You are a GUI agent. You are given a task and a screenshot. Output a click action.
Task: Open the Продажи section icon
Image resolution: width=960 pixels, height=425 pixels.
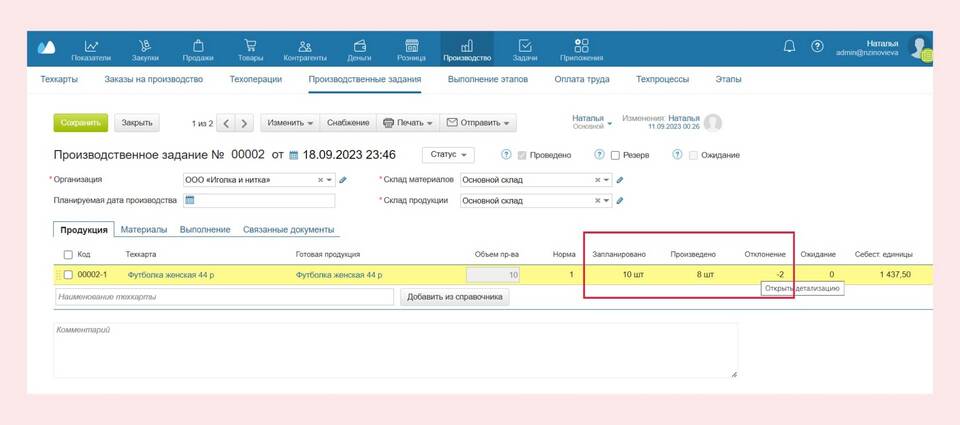point(198,47)
